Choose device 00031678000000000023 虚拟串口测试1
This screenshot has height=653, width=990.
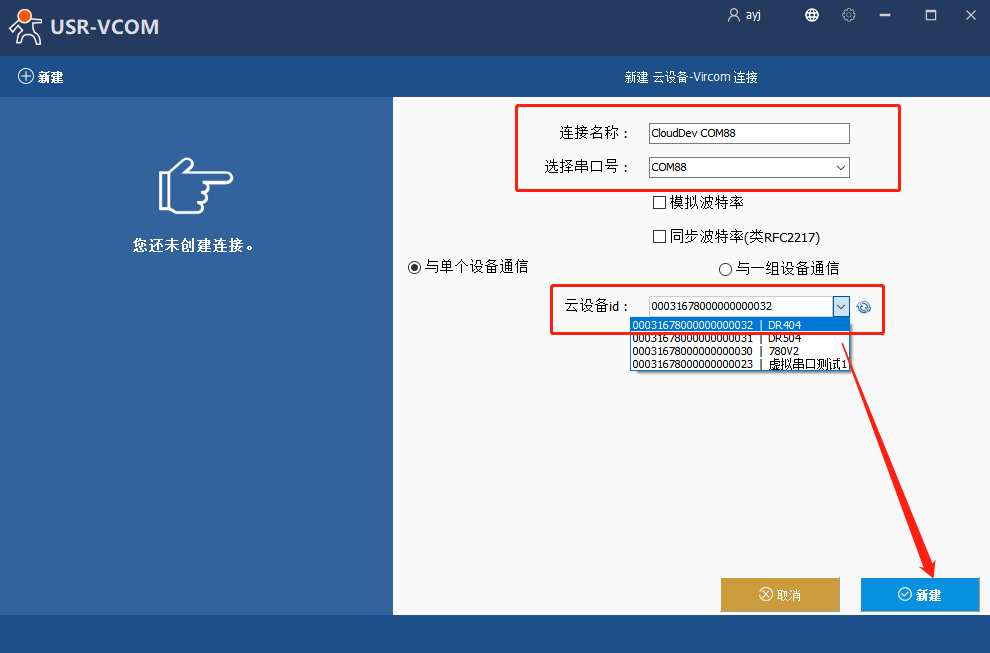tap(739, 364)
